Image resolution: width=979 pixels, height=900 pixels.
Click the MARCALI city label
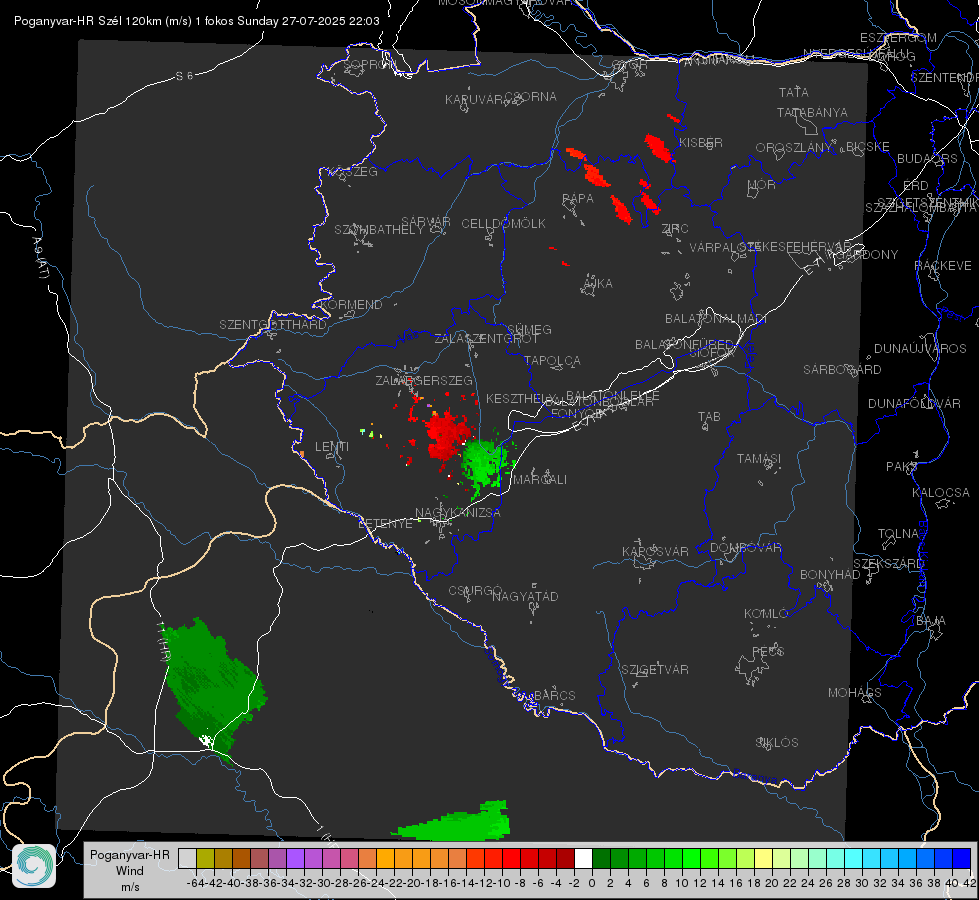tap(540, 480)
